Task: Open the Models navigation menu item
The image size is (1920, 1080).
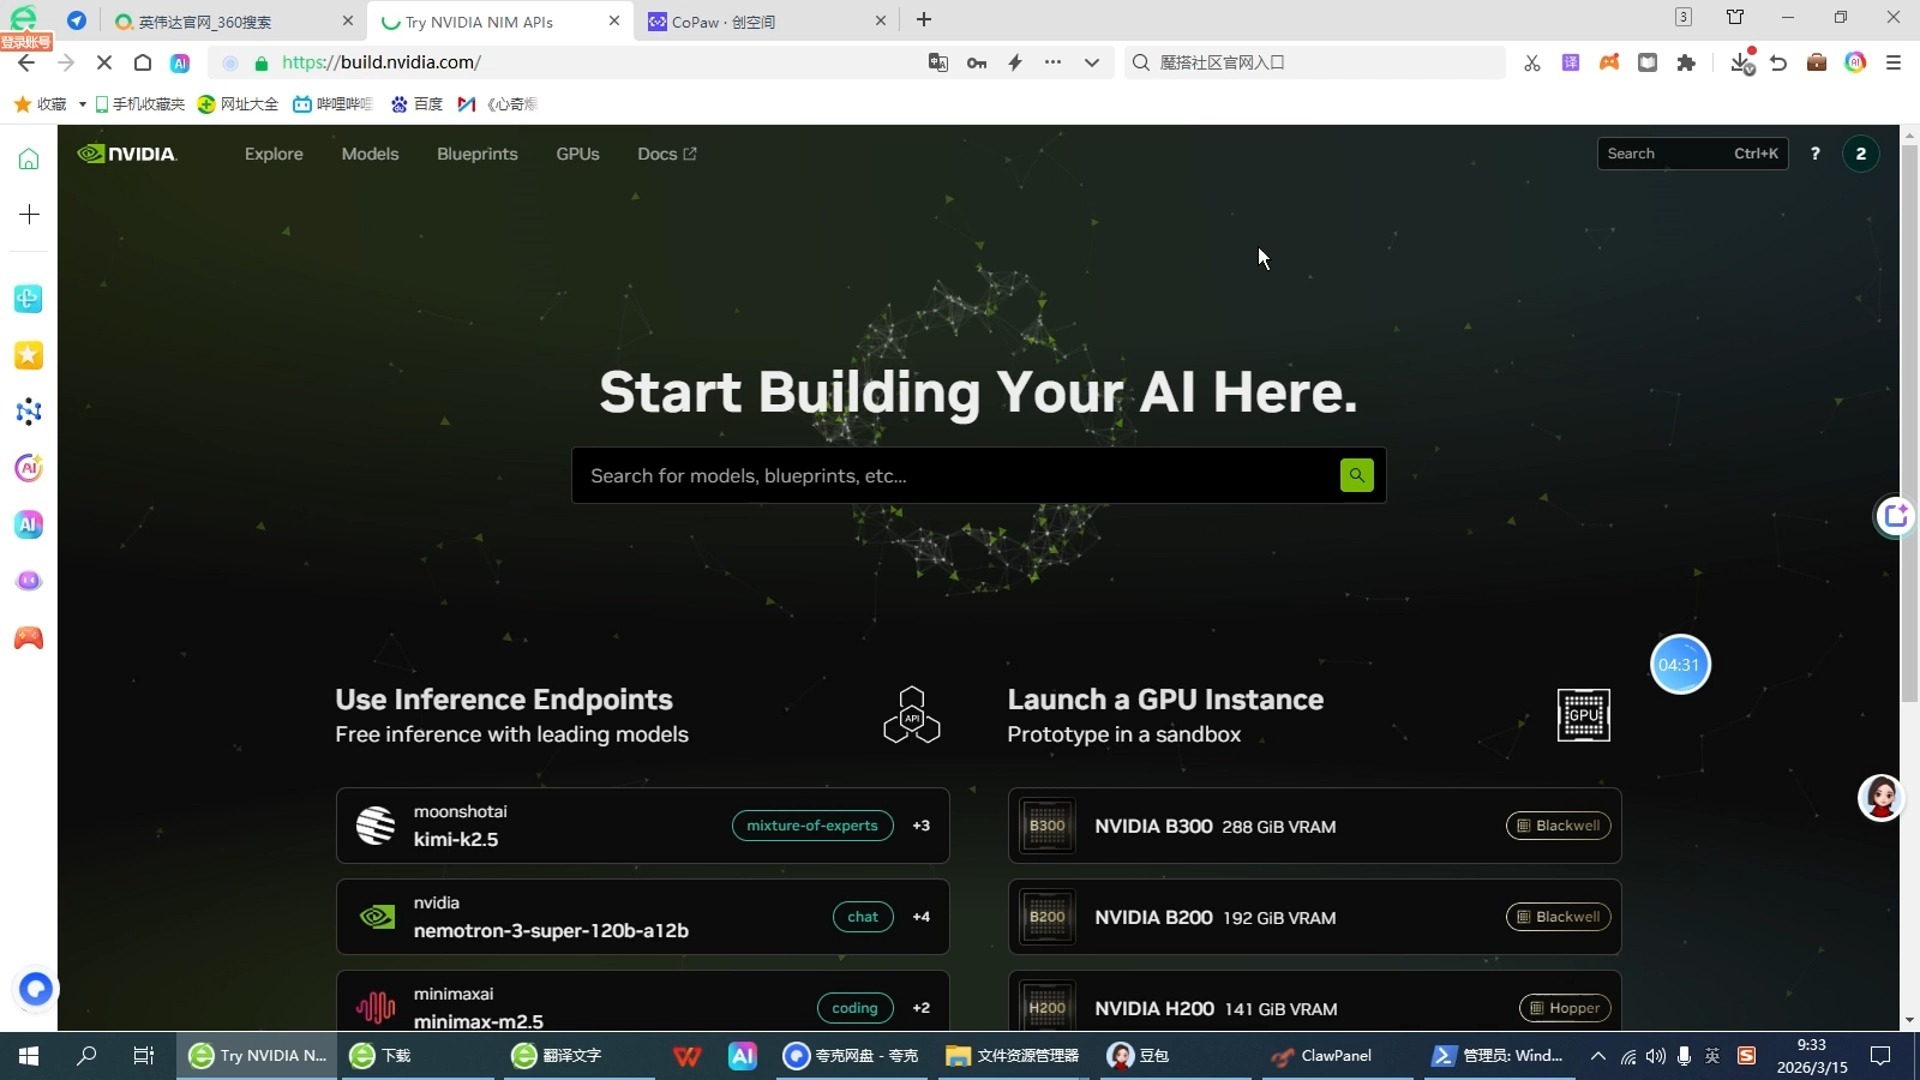Action: tap(370, 154)
